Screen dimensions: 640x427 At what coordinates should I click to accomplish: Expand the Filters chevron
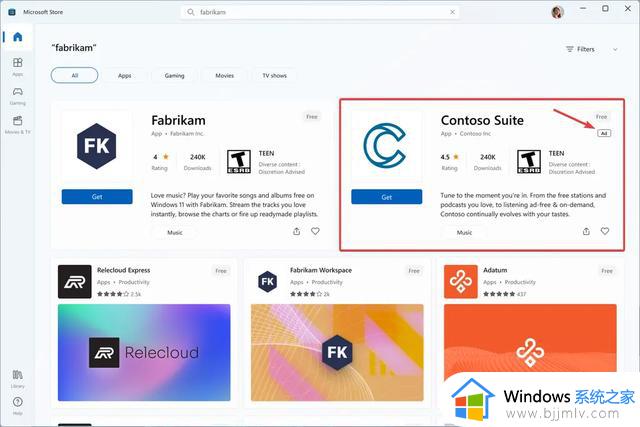point(615,49)
